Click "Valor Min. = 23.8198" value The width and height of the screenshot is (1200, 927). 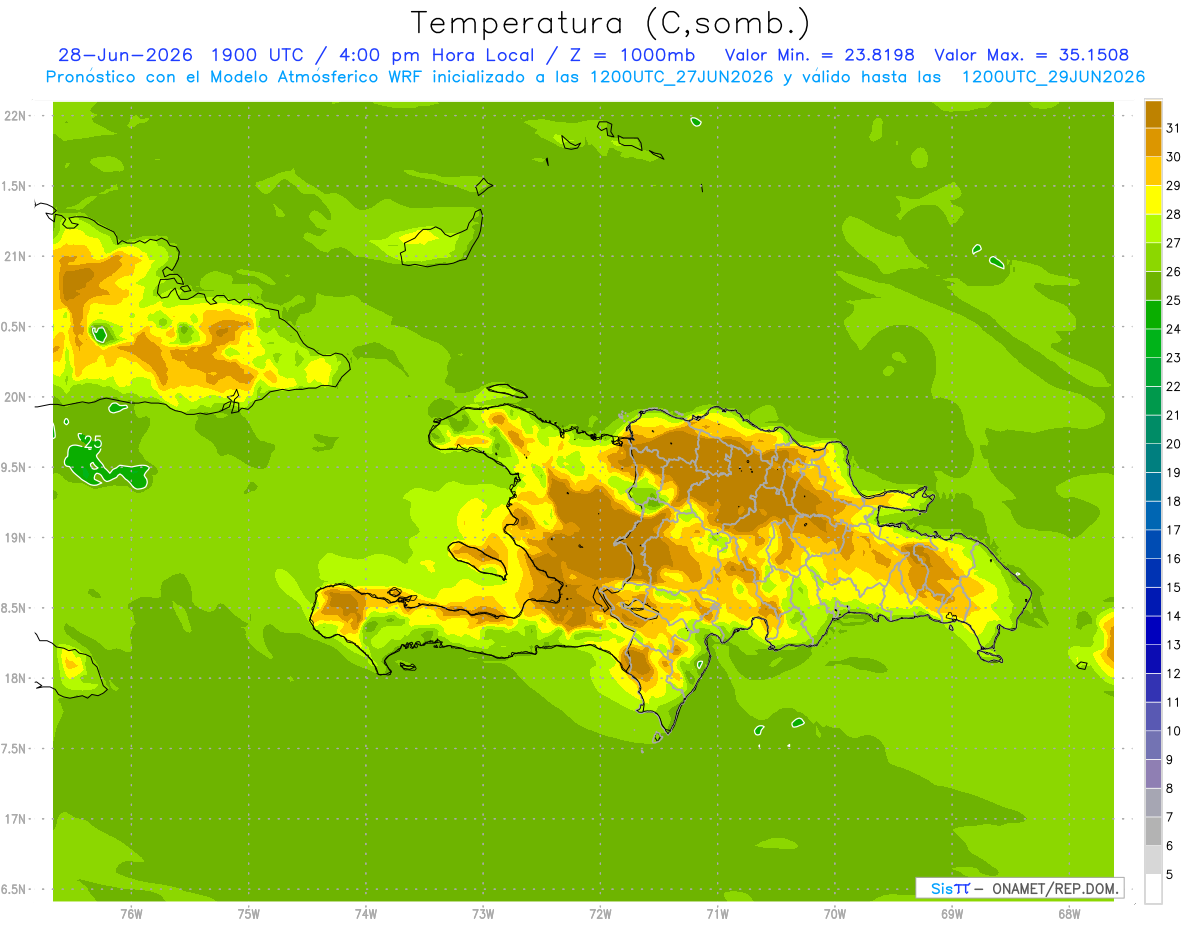coord(820,55)
